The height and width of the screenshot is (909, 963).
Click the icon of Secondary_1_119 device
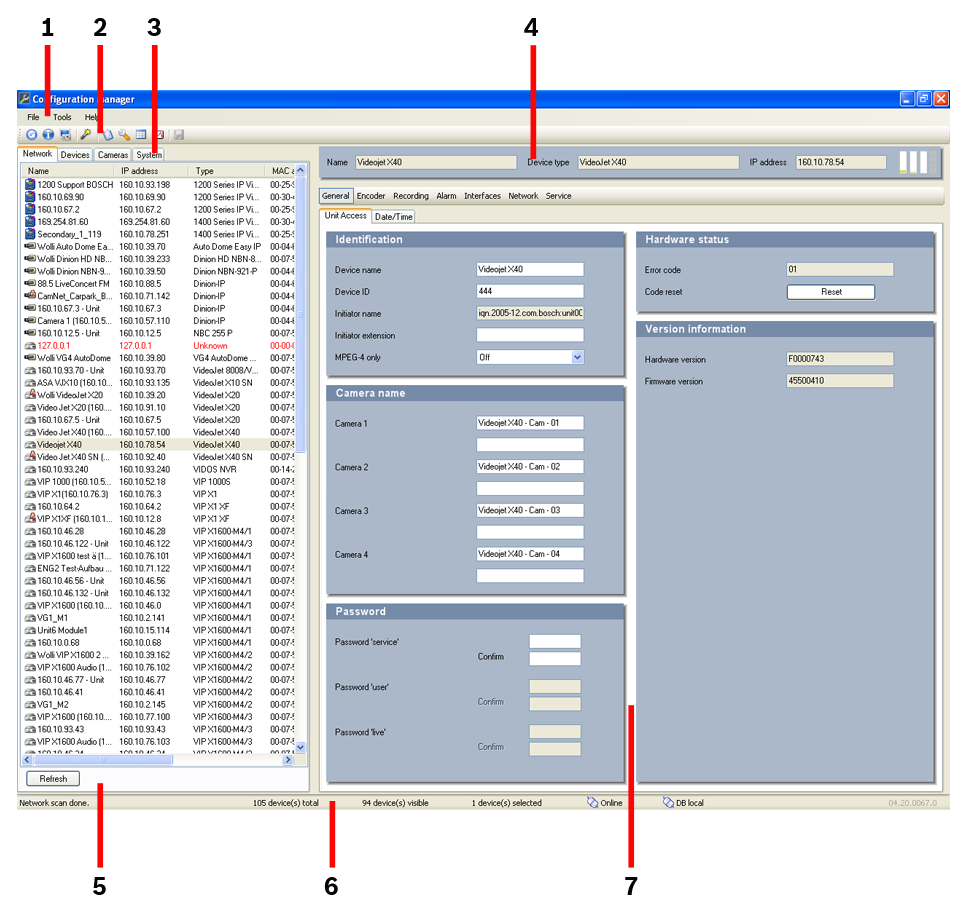tap(30, 234)
